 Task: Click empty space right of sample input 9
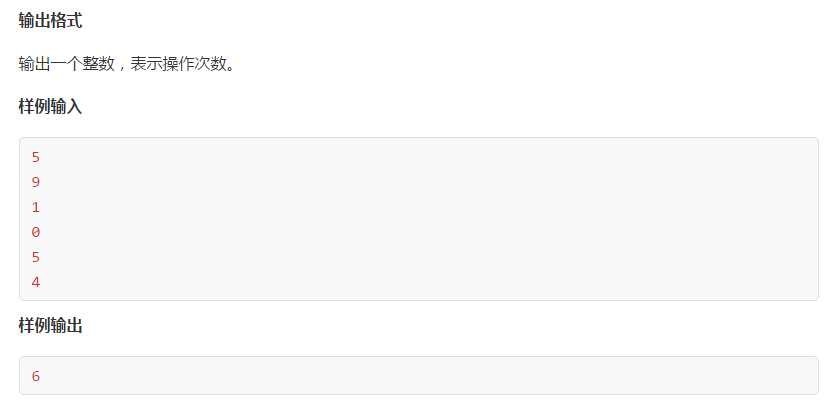[x=424, y=182]
